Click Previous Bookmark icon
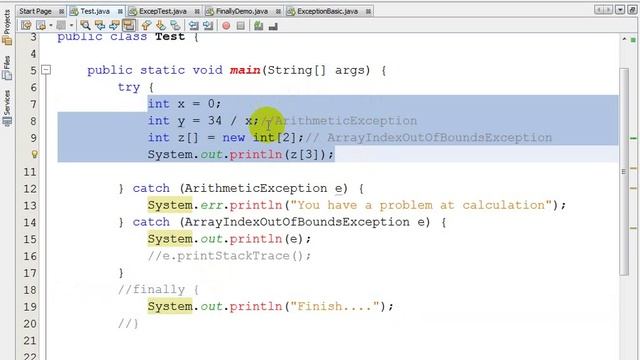 click(146, 26)
